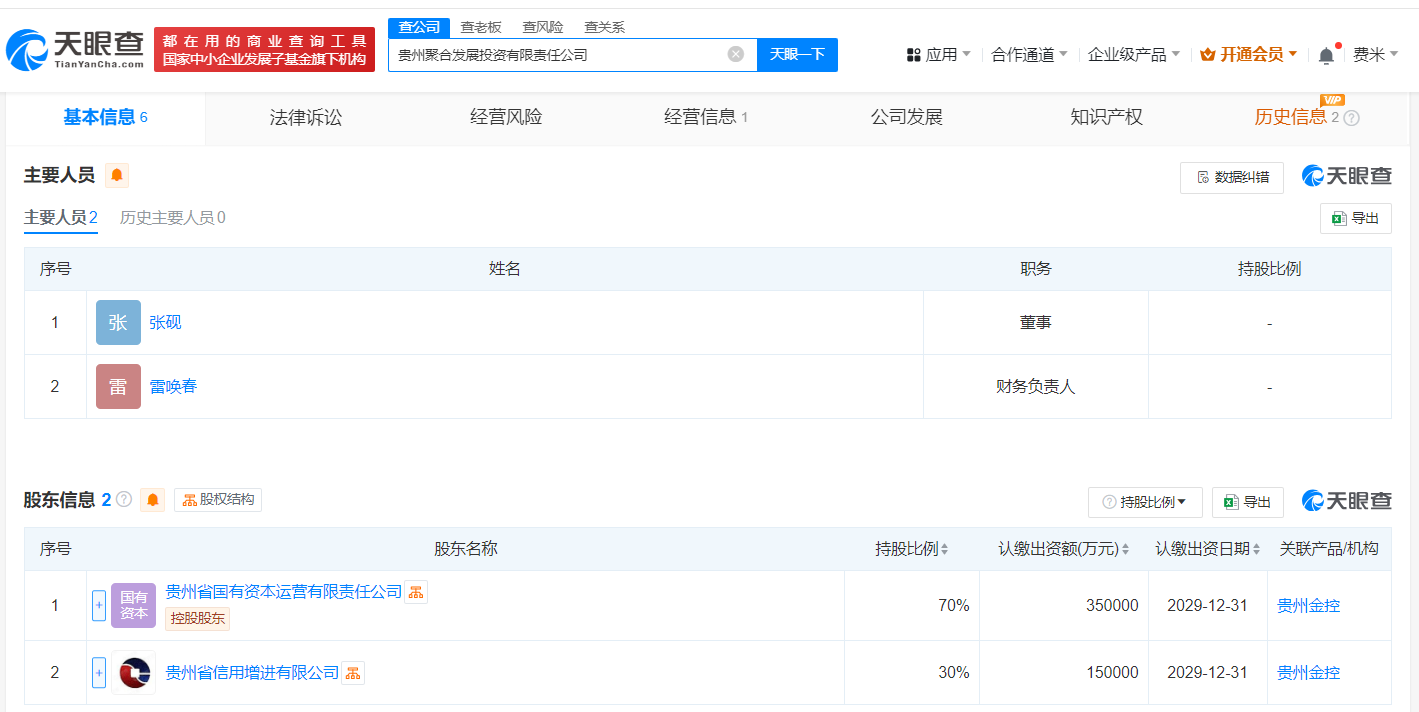Open the 应用 dropdown menu
The width and height of the screenshot is (1419, 712).
point(938,55)
